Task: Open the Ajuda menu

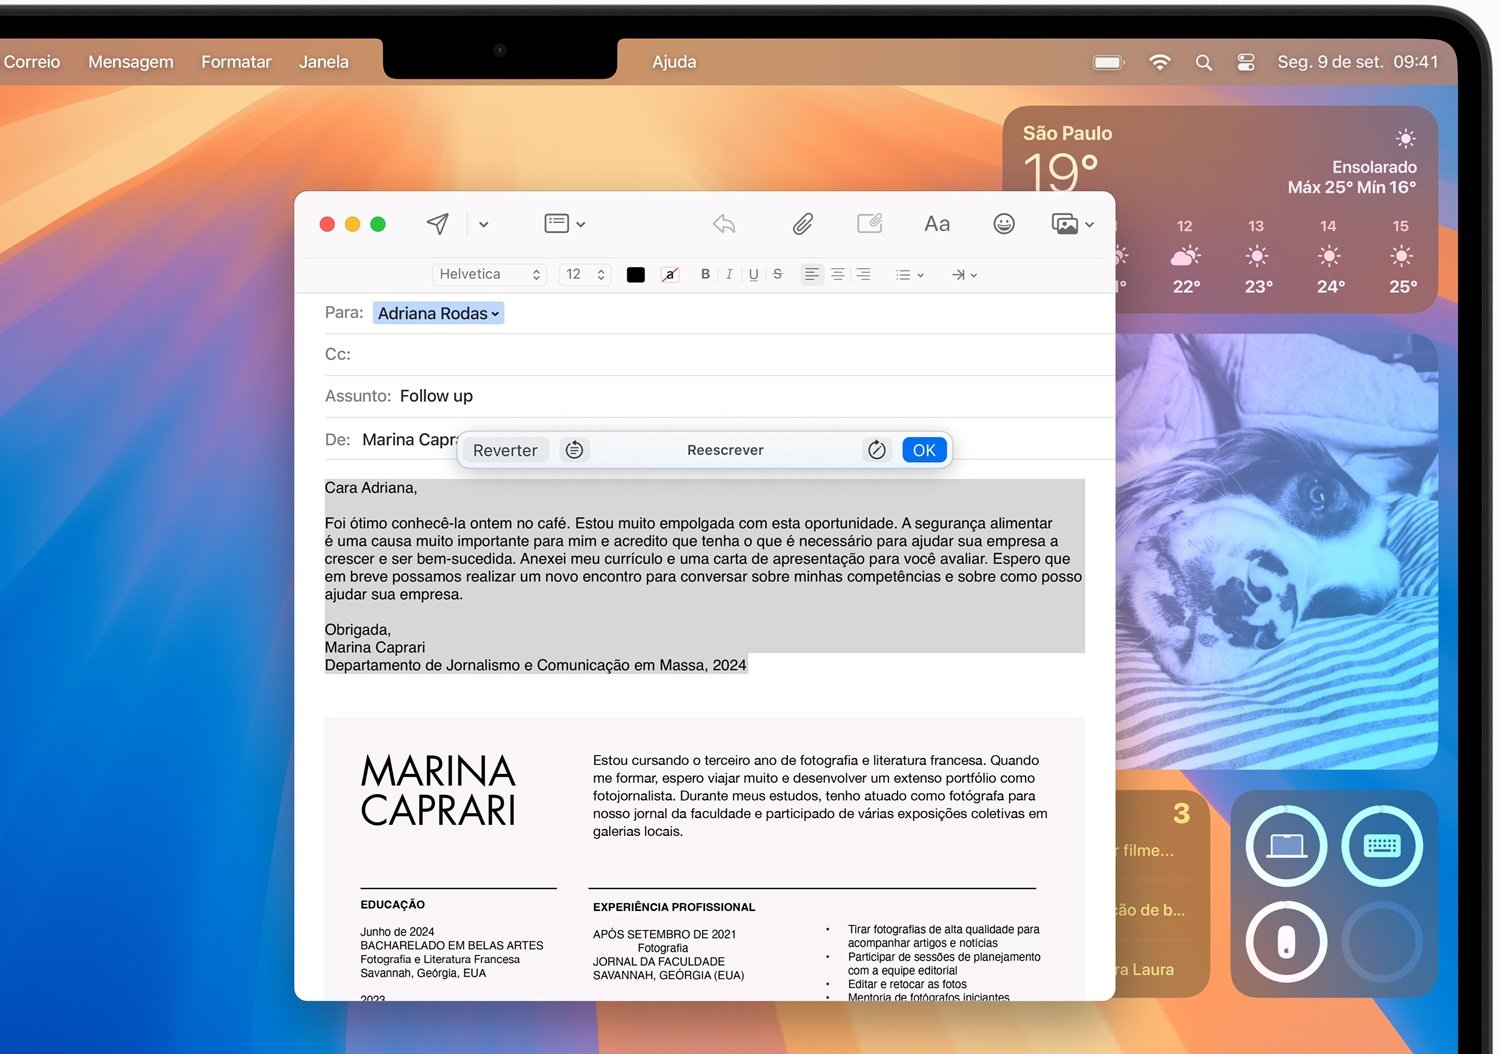Action: 674,62
